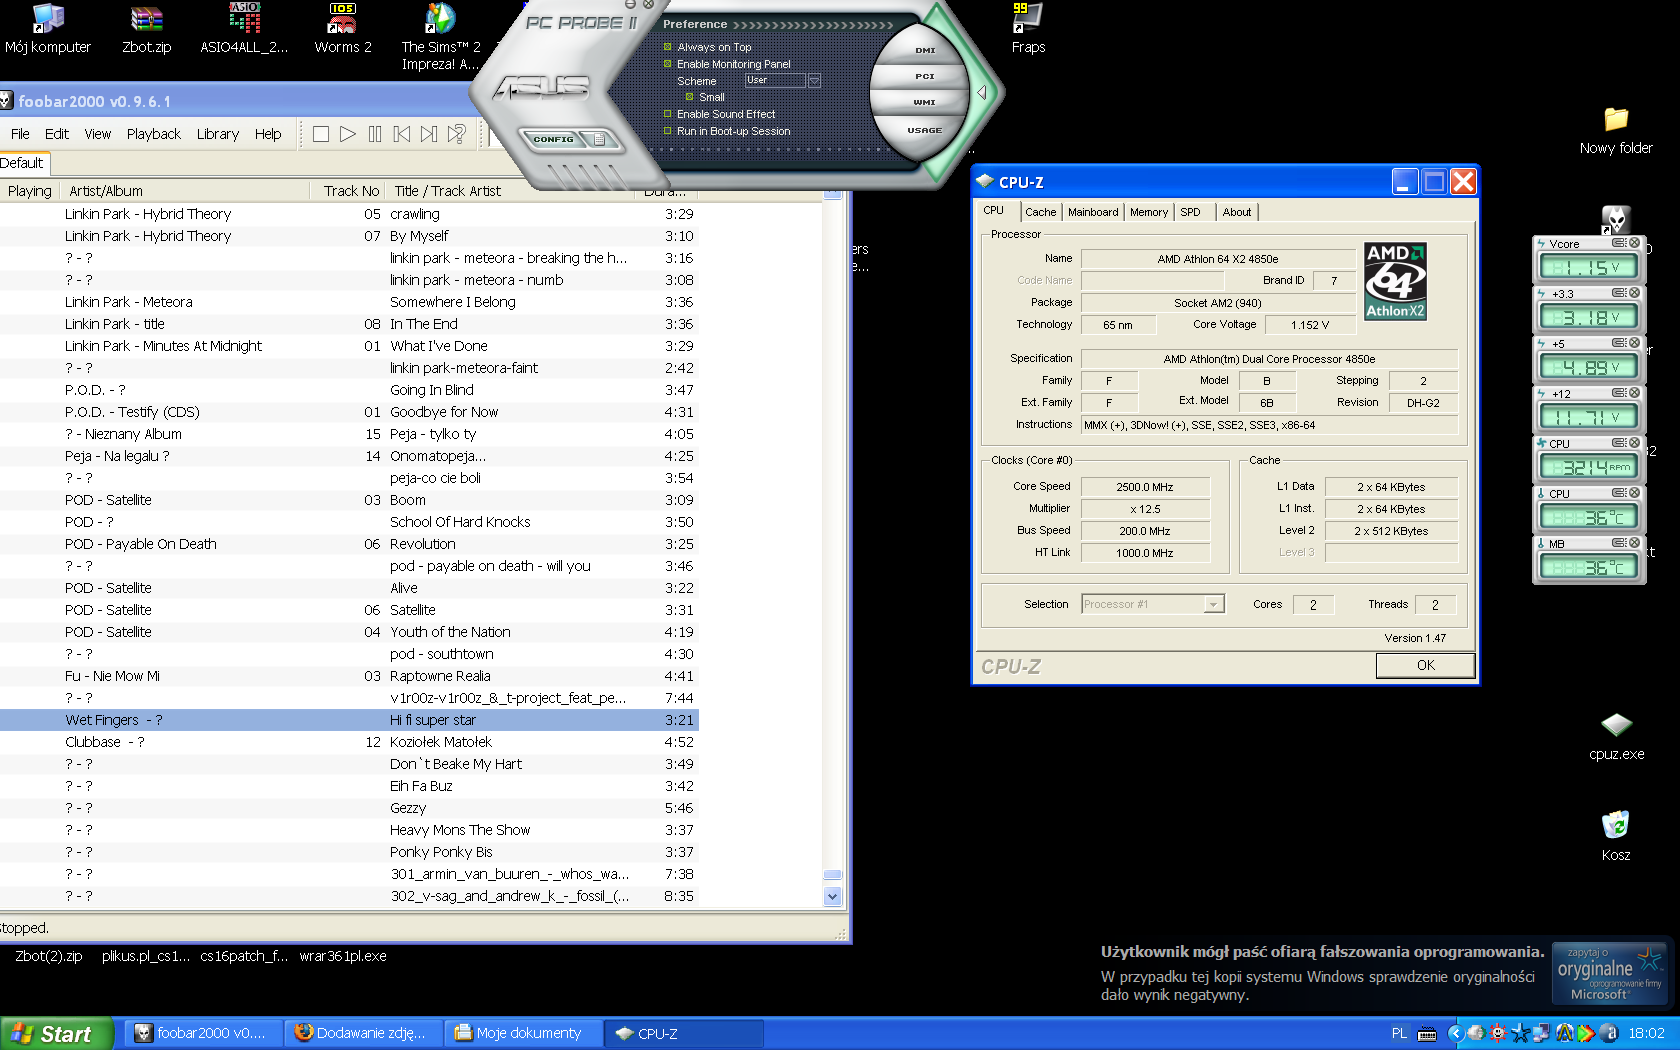Click the Stop button in the foobar2000 toolbar
Viewport: 1680px width, 1050px height.
click(321, 134)
